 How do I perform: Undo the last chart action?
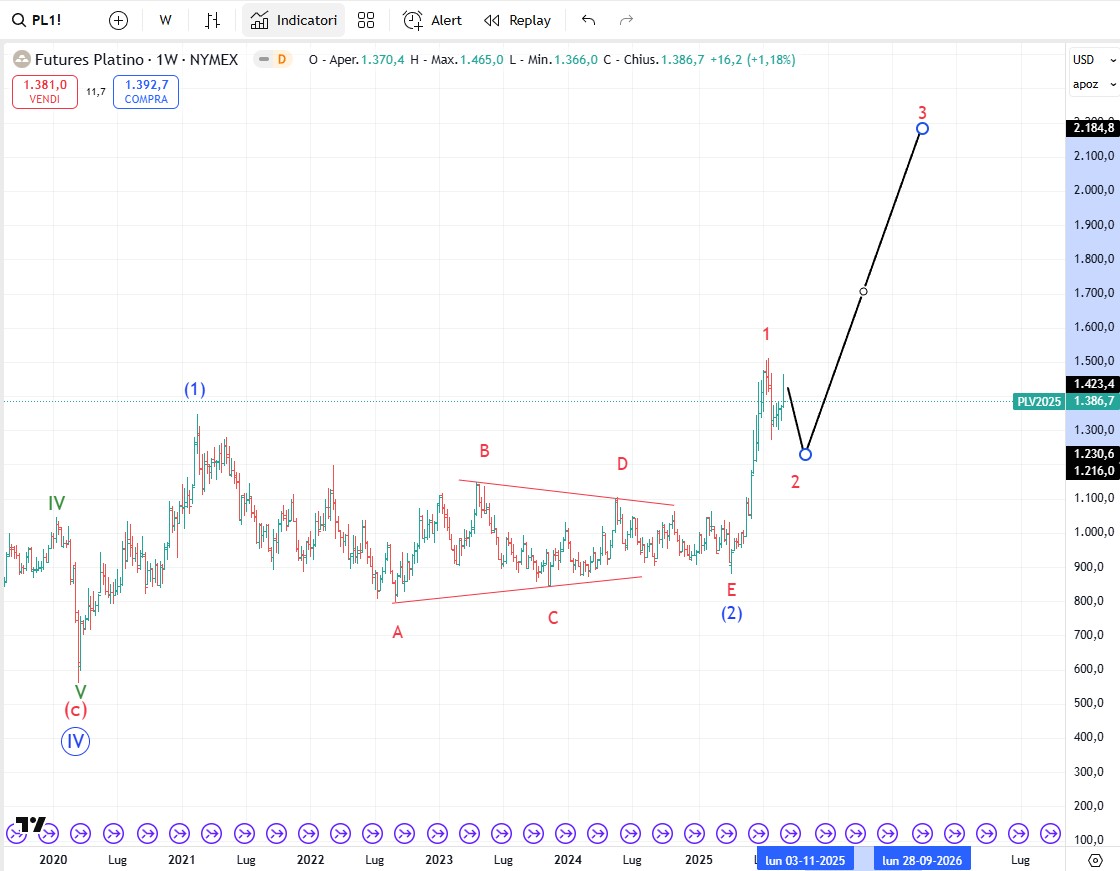coord(588,20)
